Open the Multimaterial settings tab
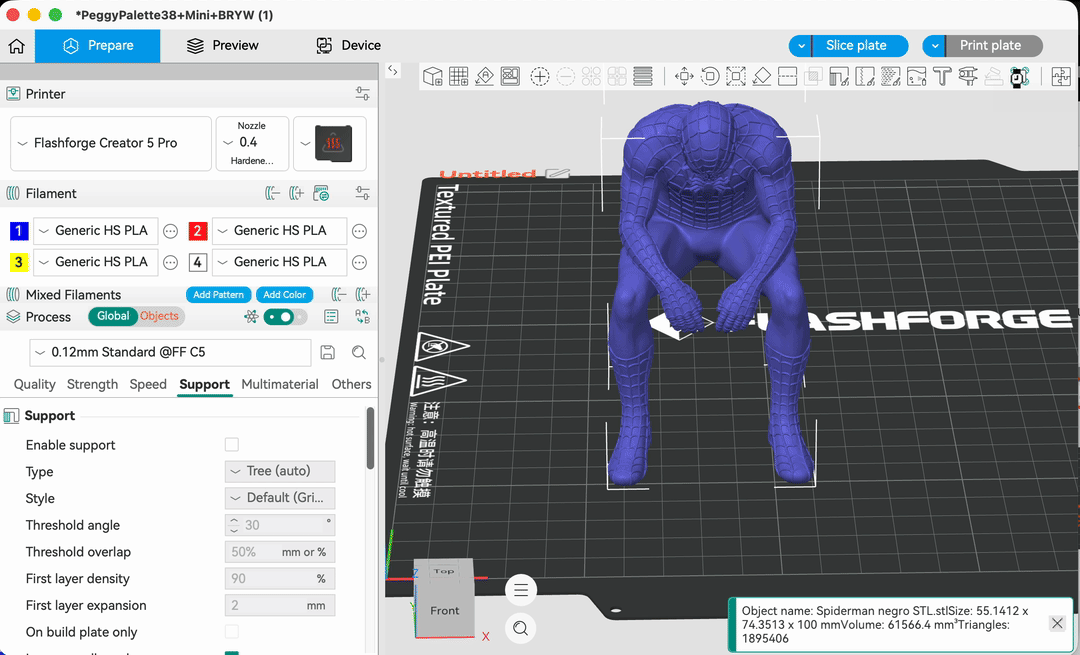This screenshot has width=1080, height=655. coord(280,384)
